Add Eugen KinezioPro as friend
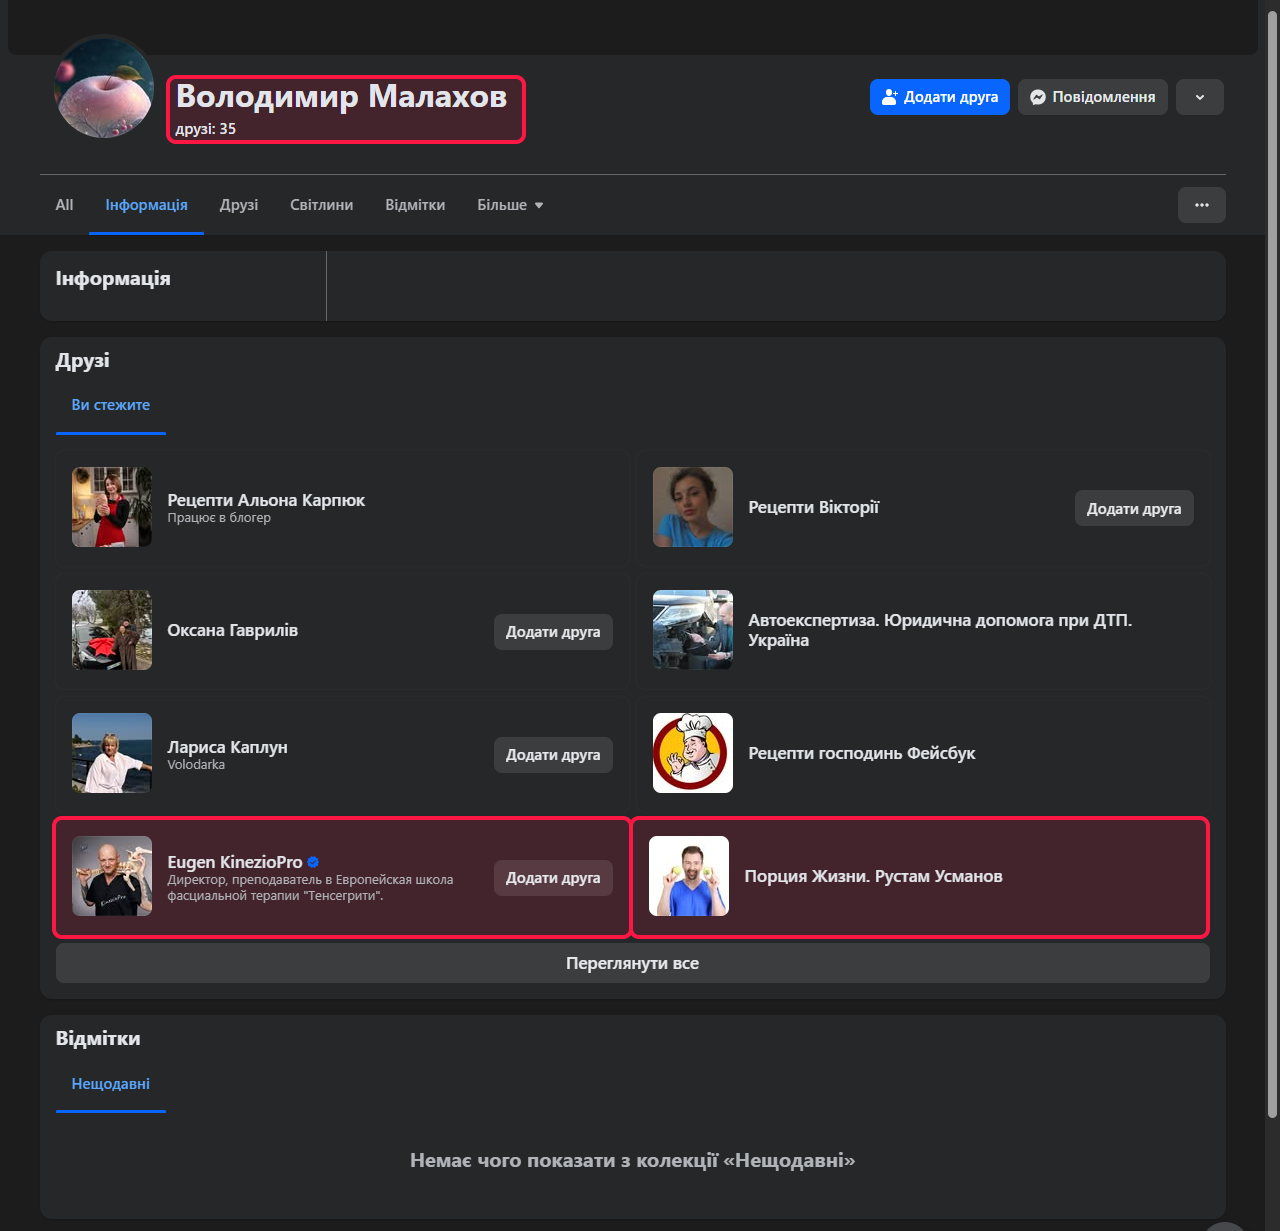1280x1231 pixels. pos(553,877)
